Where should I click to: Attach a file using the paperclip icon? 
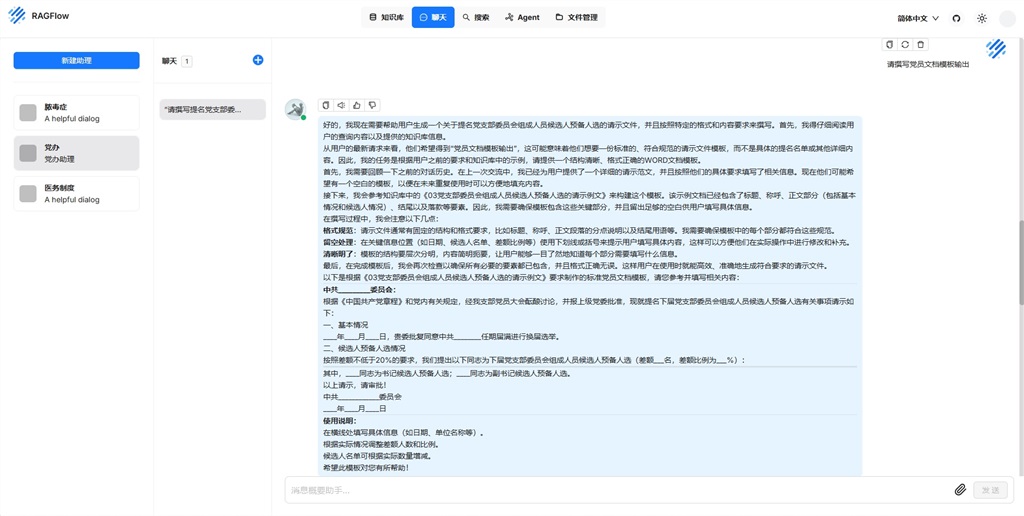tap(960, 490)
